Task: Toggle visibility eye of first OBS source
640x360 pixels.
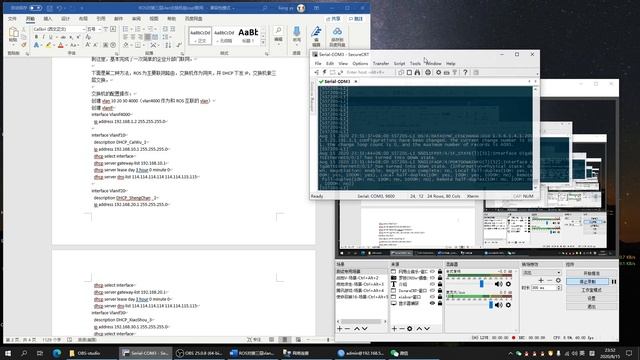Action: tap(432, 271)
